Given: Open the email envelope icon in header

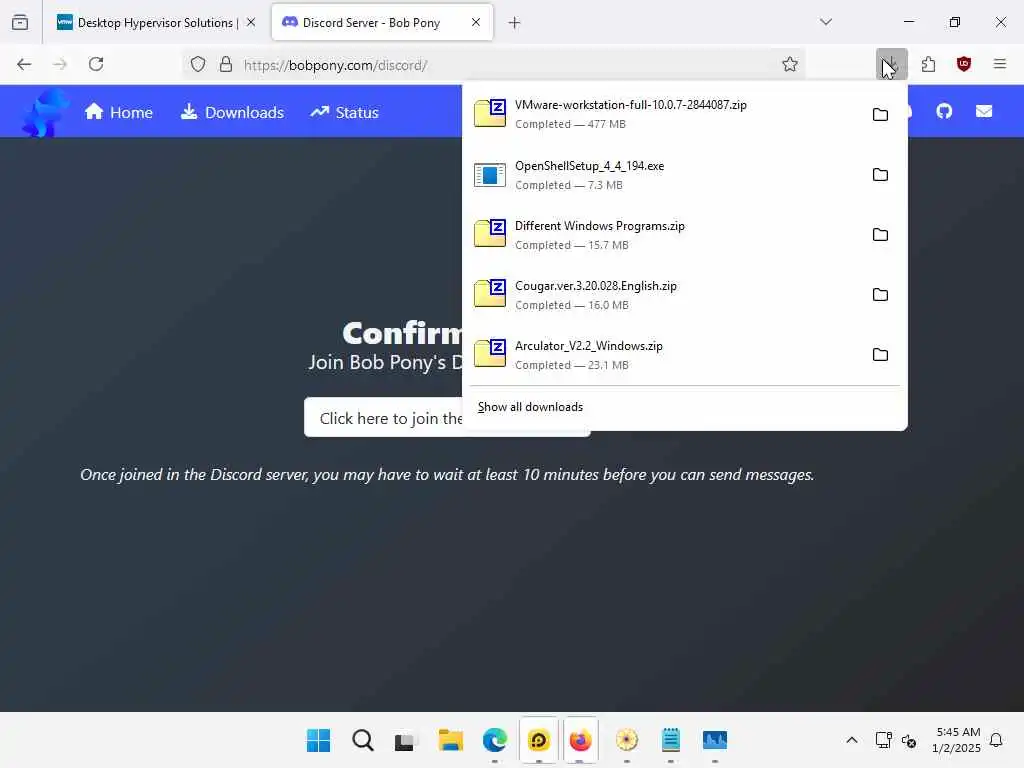Looking at the screenshot, I should click(984, 112).
